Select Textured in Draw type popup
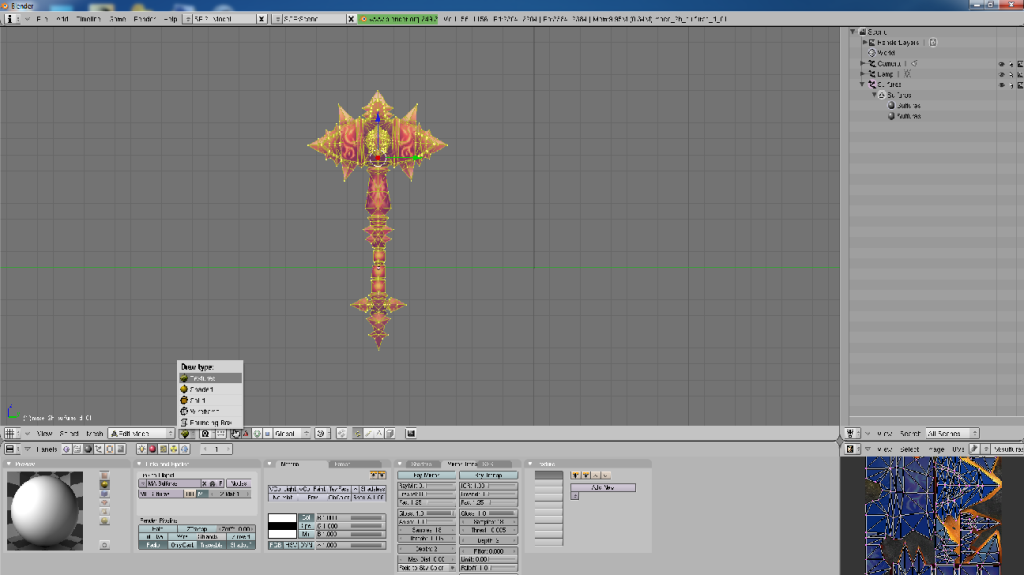 210,378
